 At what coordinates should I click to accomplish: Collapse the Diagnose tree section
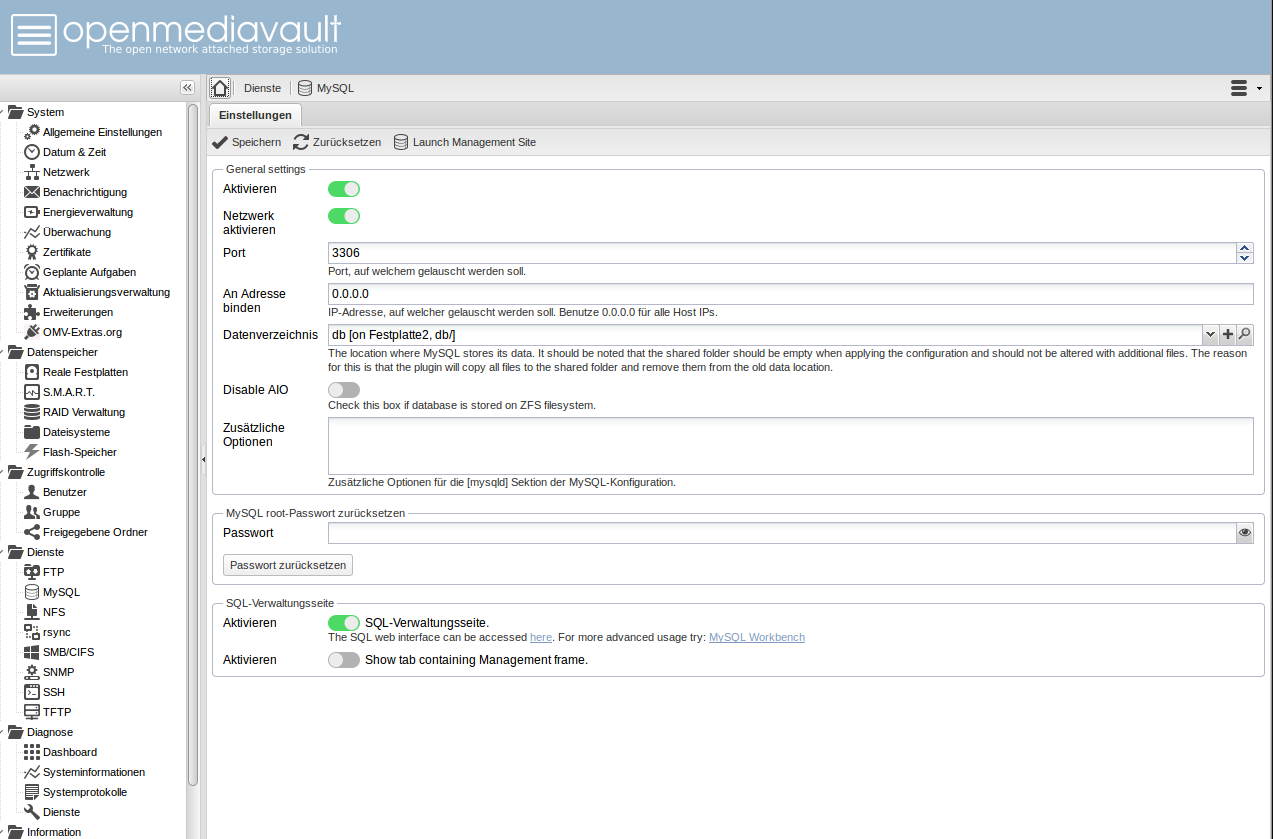3,732
